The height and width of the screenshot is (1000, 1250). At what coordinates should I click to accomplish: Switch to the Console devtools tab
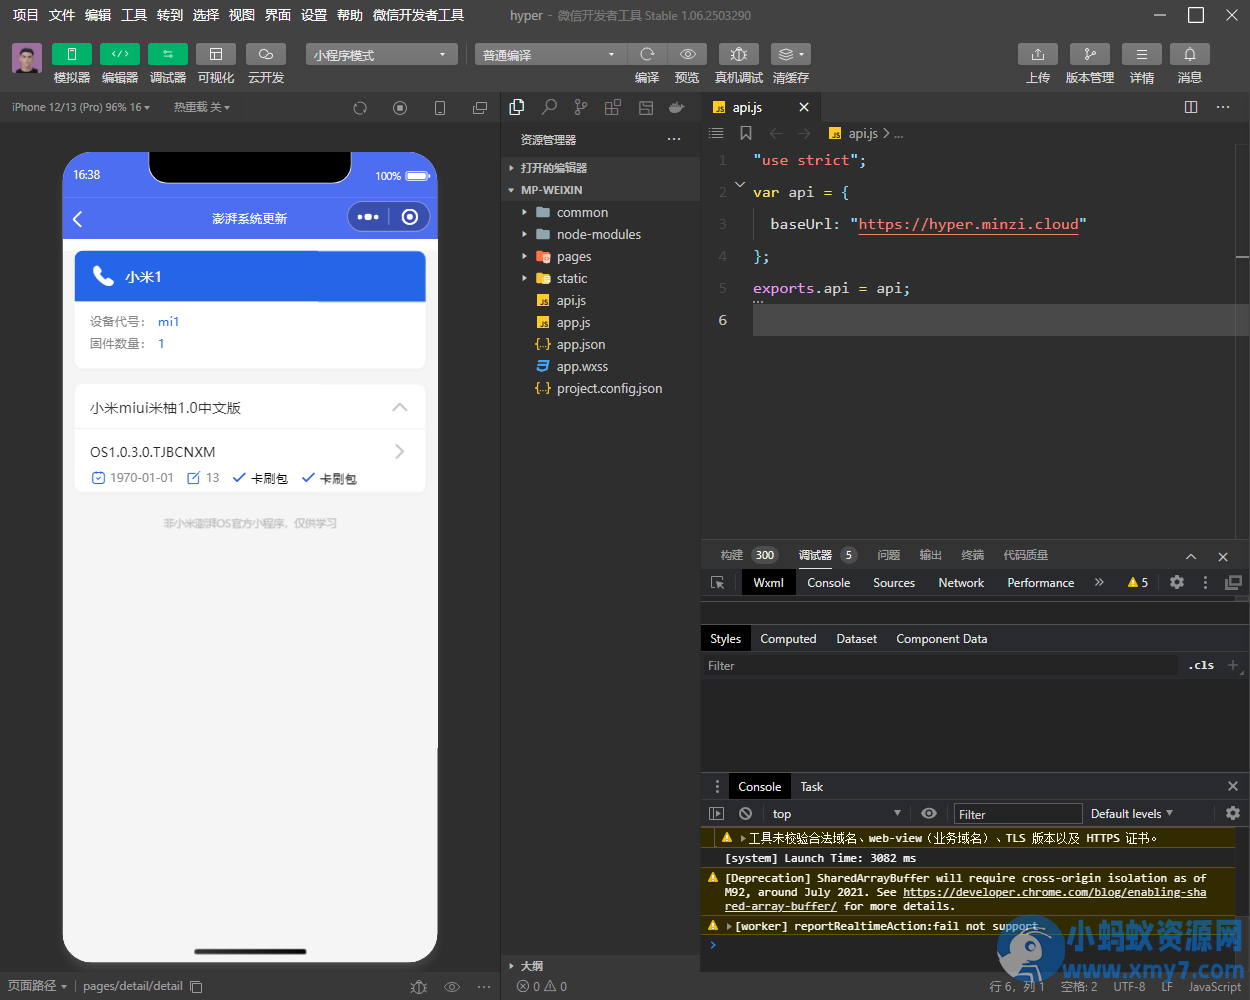tap(829, 583)
